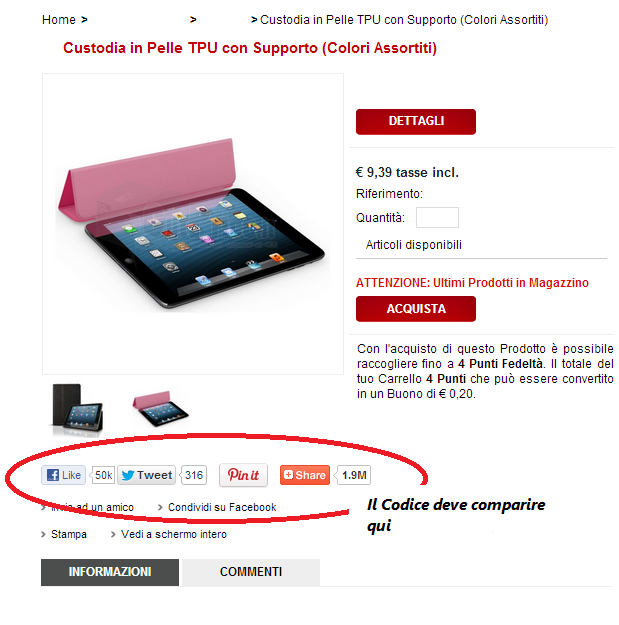Click the DETTAGLI button
Viewport: 619px width, 625px height.
416,122
